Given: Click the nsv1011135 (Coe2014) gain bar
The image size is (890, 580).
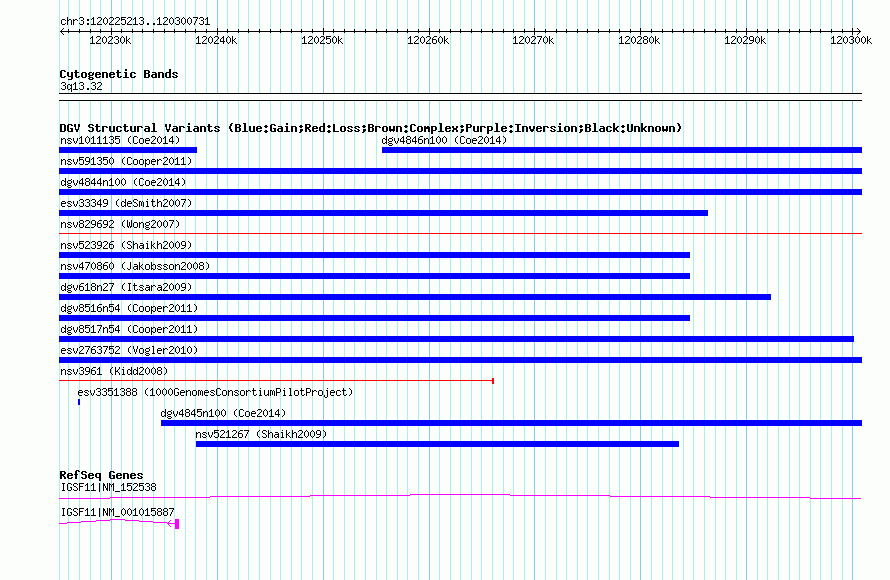Looking at the screenshot, I should (128, 150).
